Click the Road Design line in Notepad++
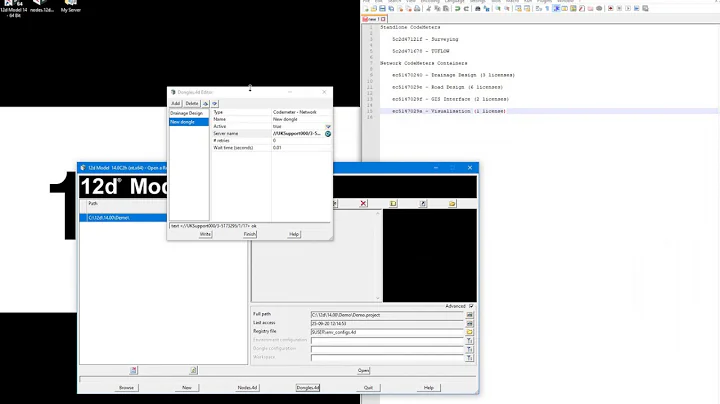This screenshot has height=404, width=720. [x=447, y=87]
